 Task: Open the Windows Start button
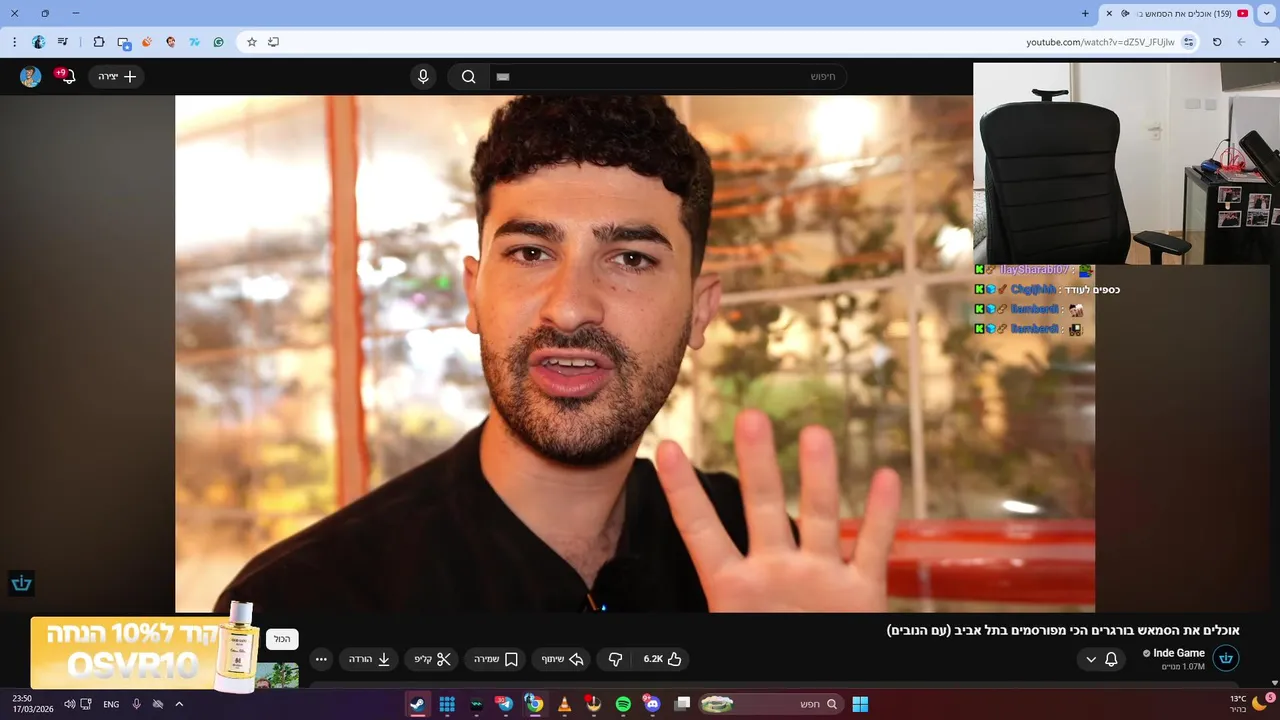pyautogui.click(x=860, y=704)
